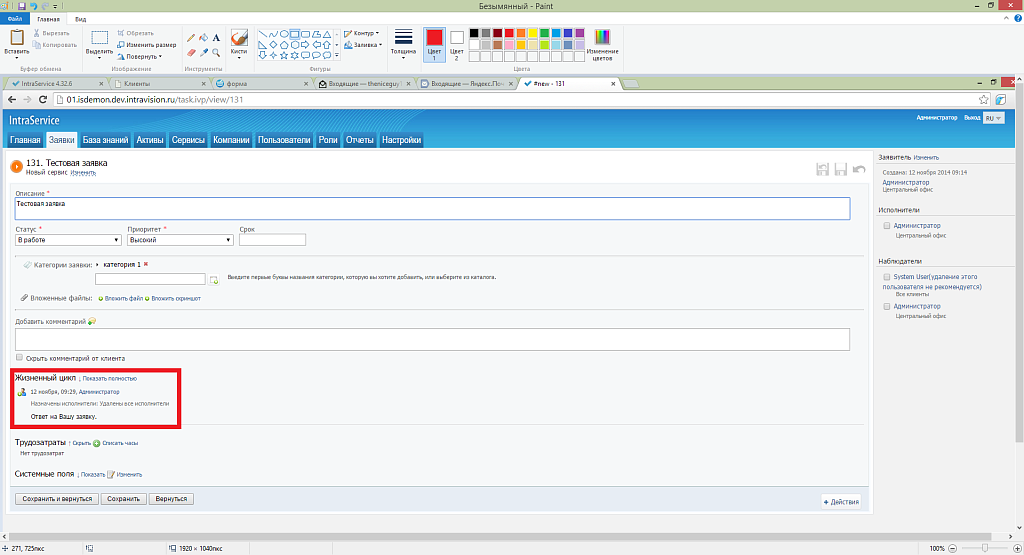Click the Save icon in quick access toolbar
Viewport: 1024px width, 555px height.
tap(22, 6)
